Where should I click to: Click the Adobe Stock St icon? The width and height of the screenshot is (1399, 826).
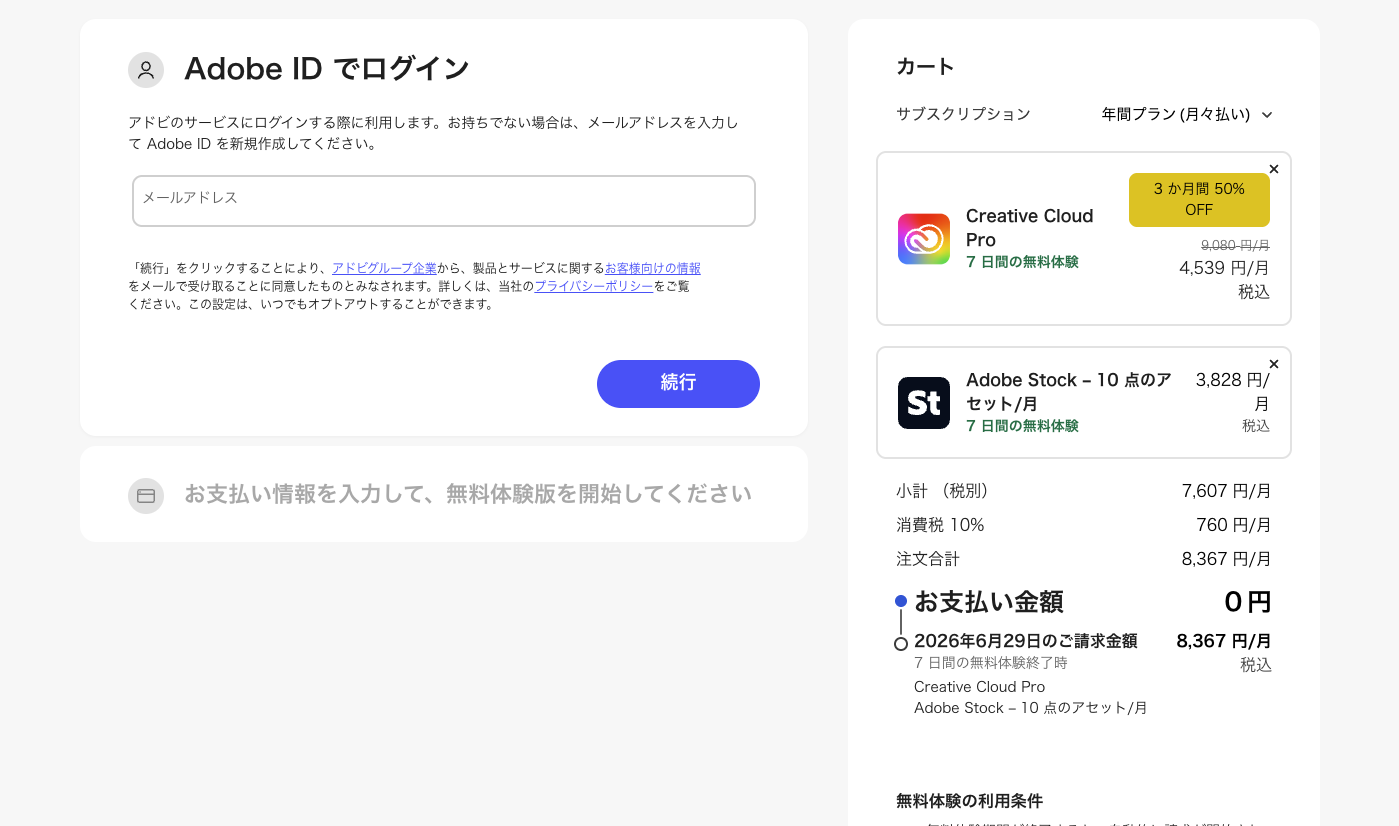tap(924, 403)
